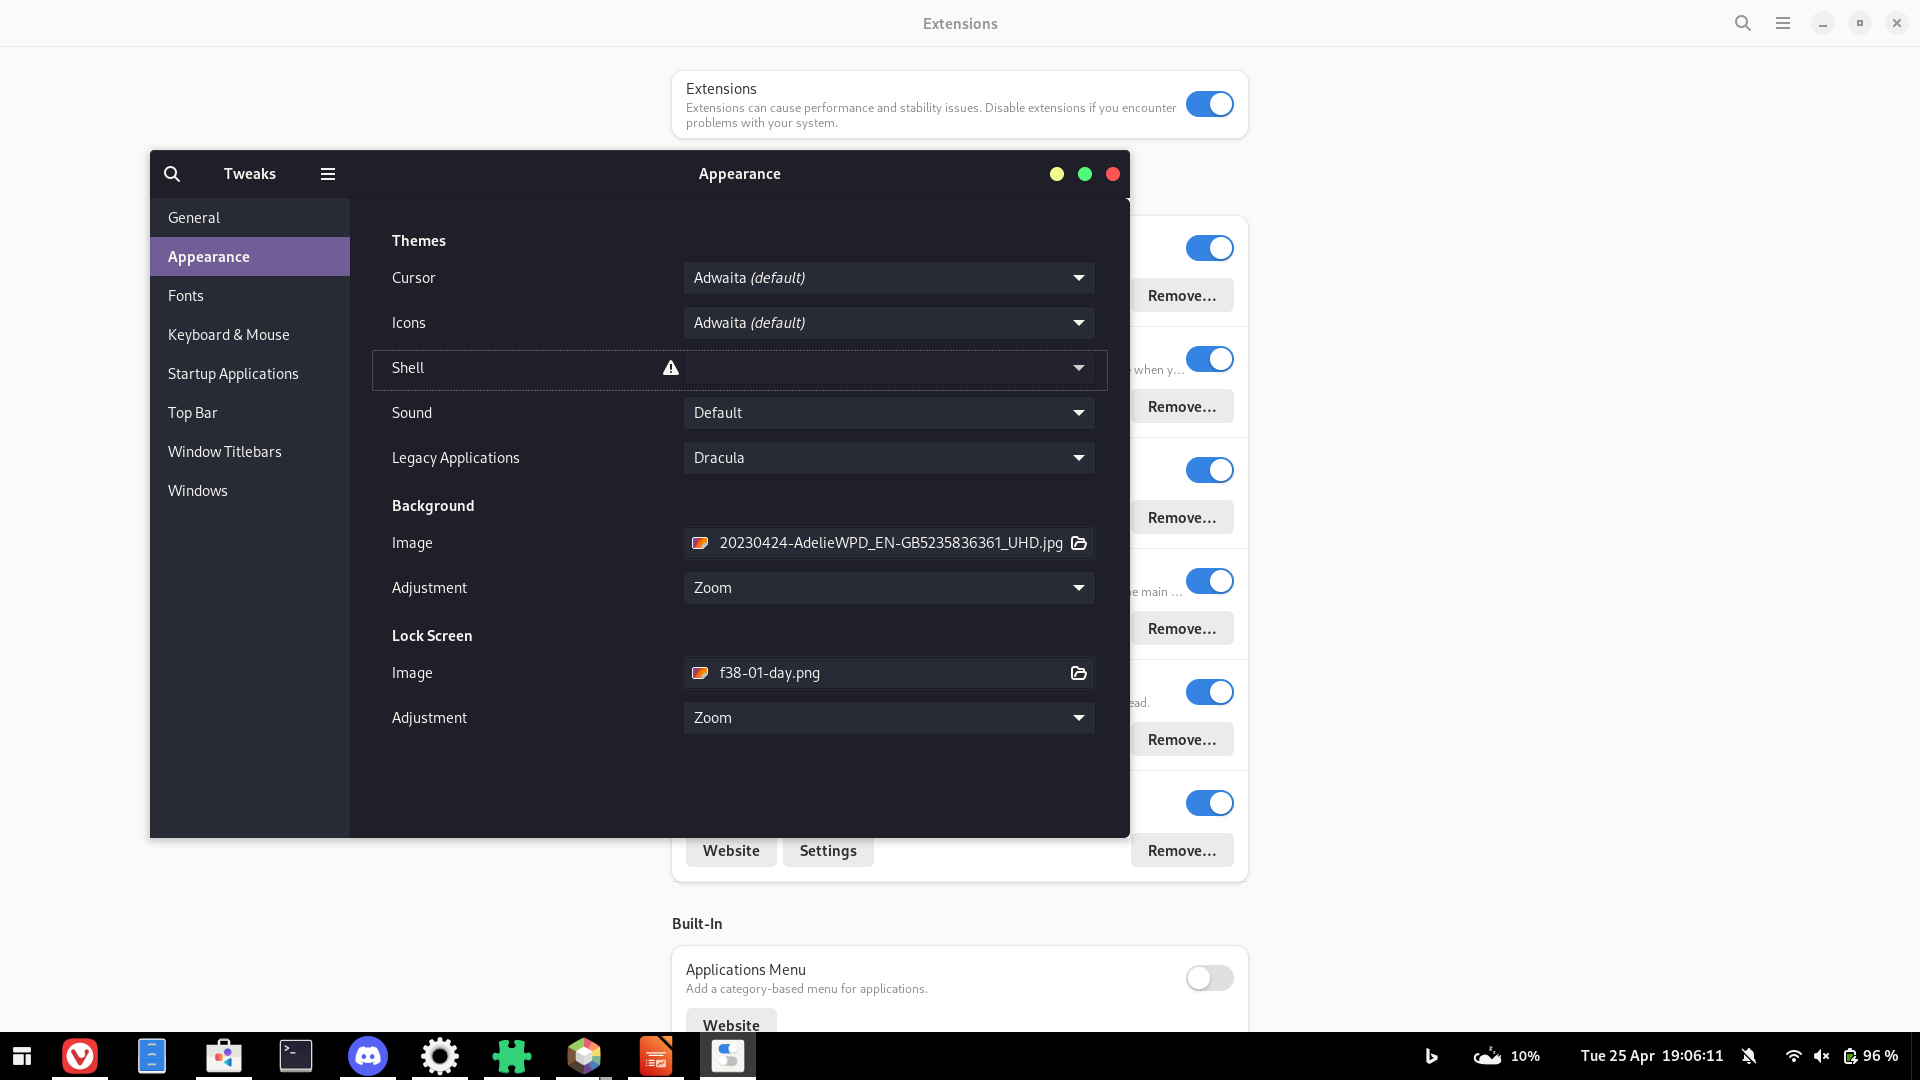Switch to the Fonts section
This screenshot has width=1920, height=1080.
click(186, 296)
